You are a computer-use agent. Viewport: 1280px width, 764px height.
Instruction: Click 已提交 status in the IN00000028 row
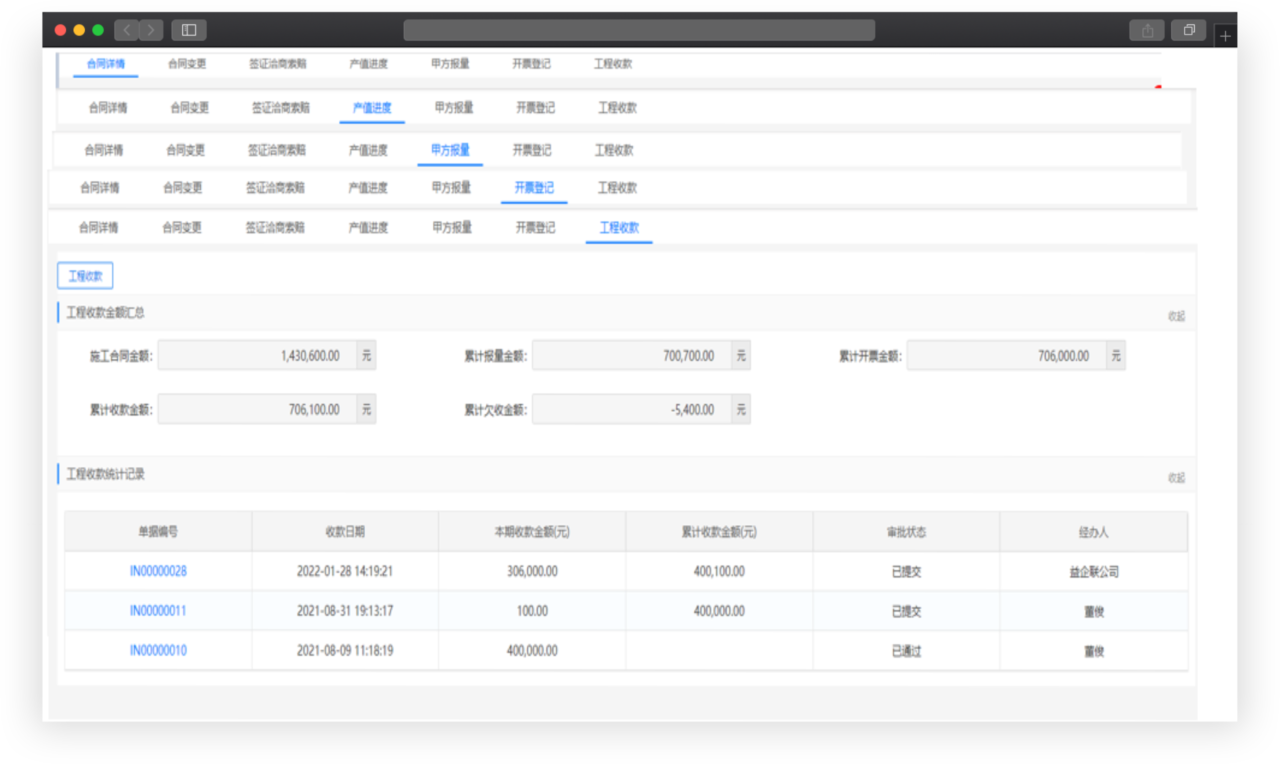(906, 572)
